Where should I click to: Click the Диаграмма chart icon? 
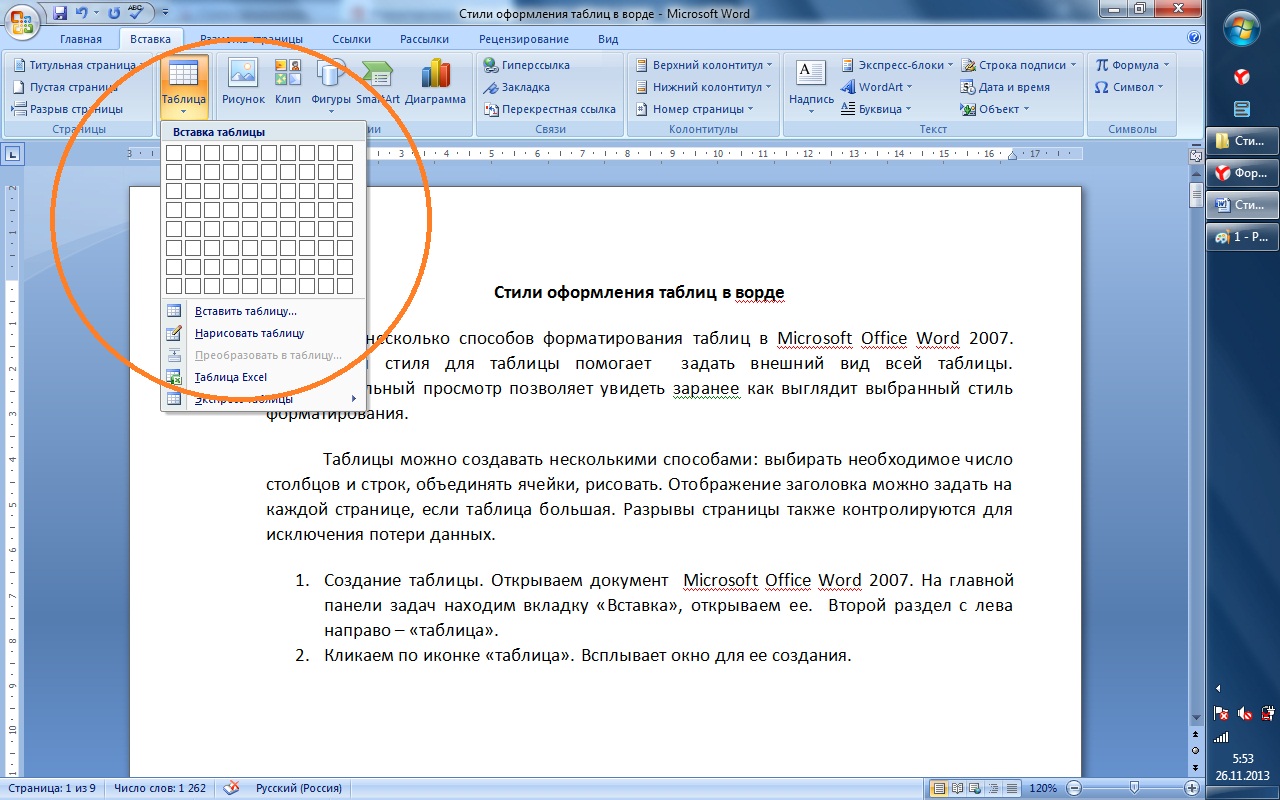click(x=435, y=81)
